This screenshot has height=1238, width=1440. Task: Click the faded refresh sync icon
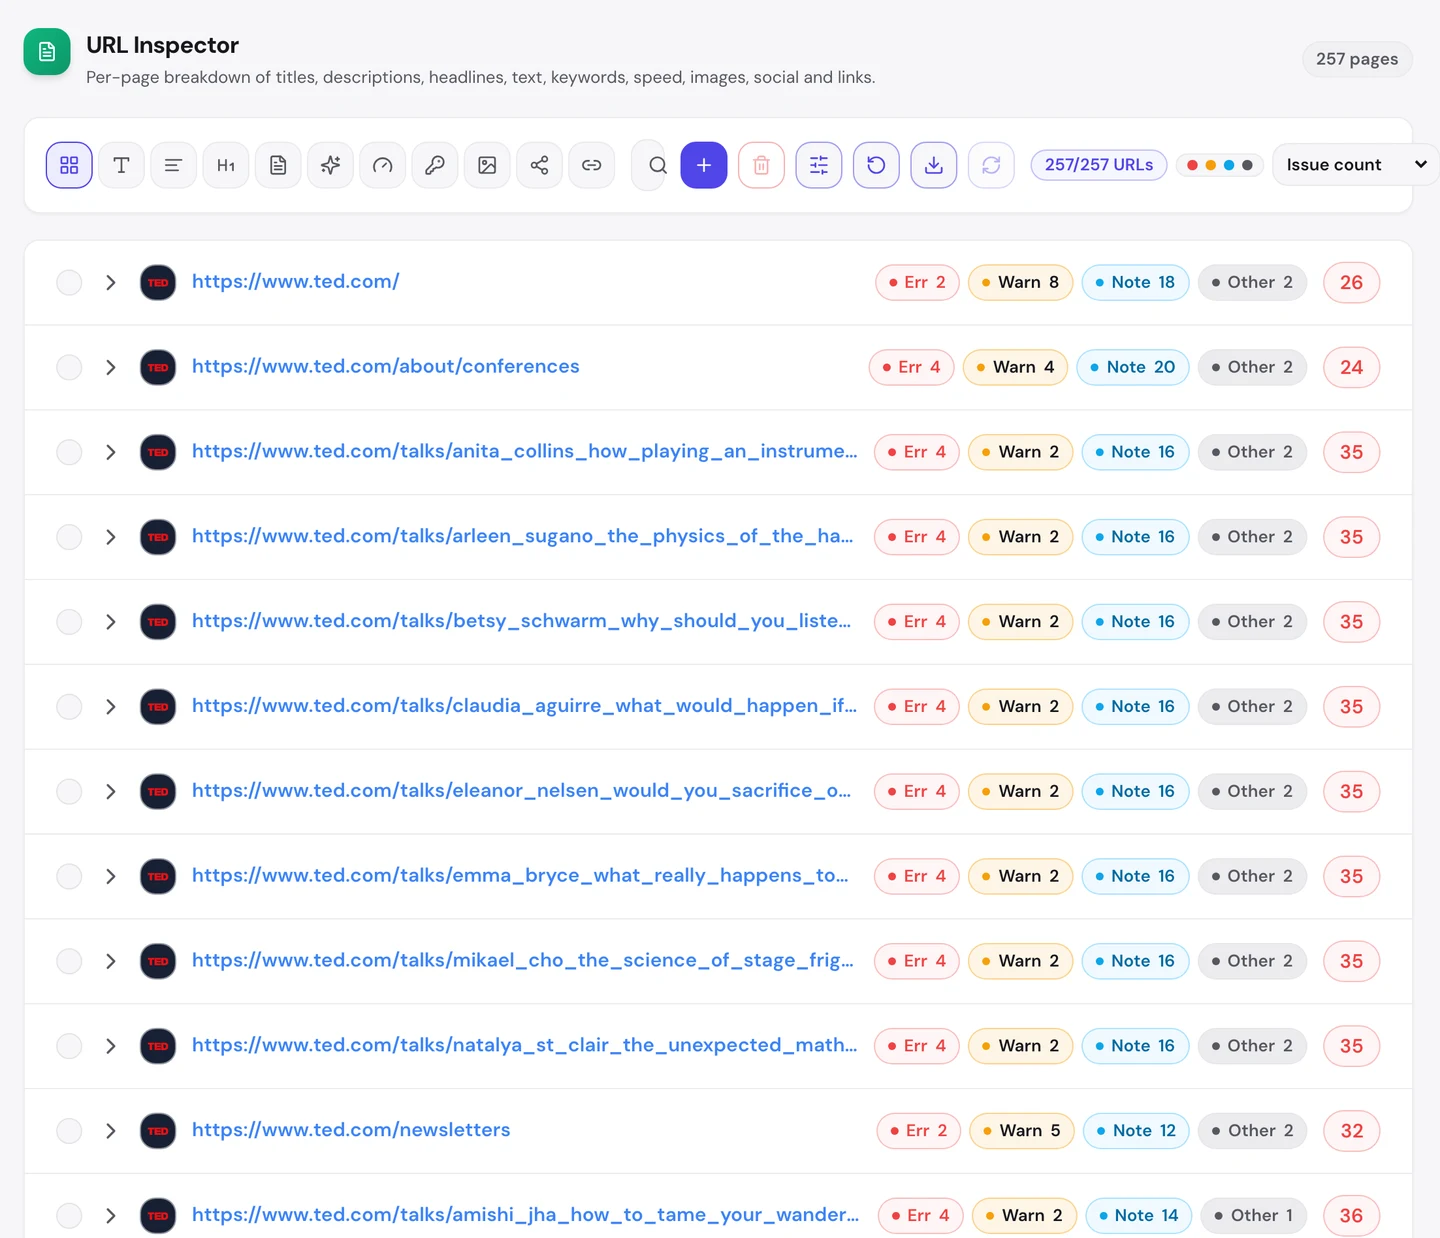click(991, 165)
